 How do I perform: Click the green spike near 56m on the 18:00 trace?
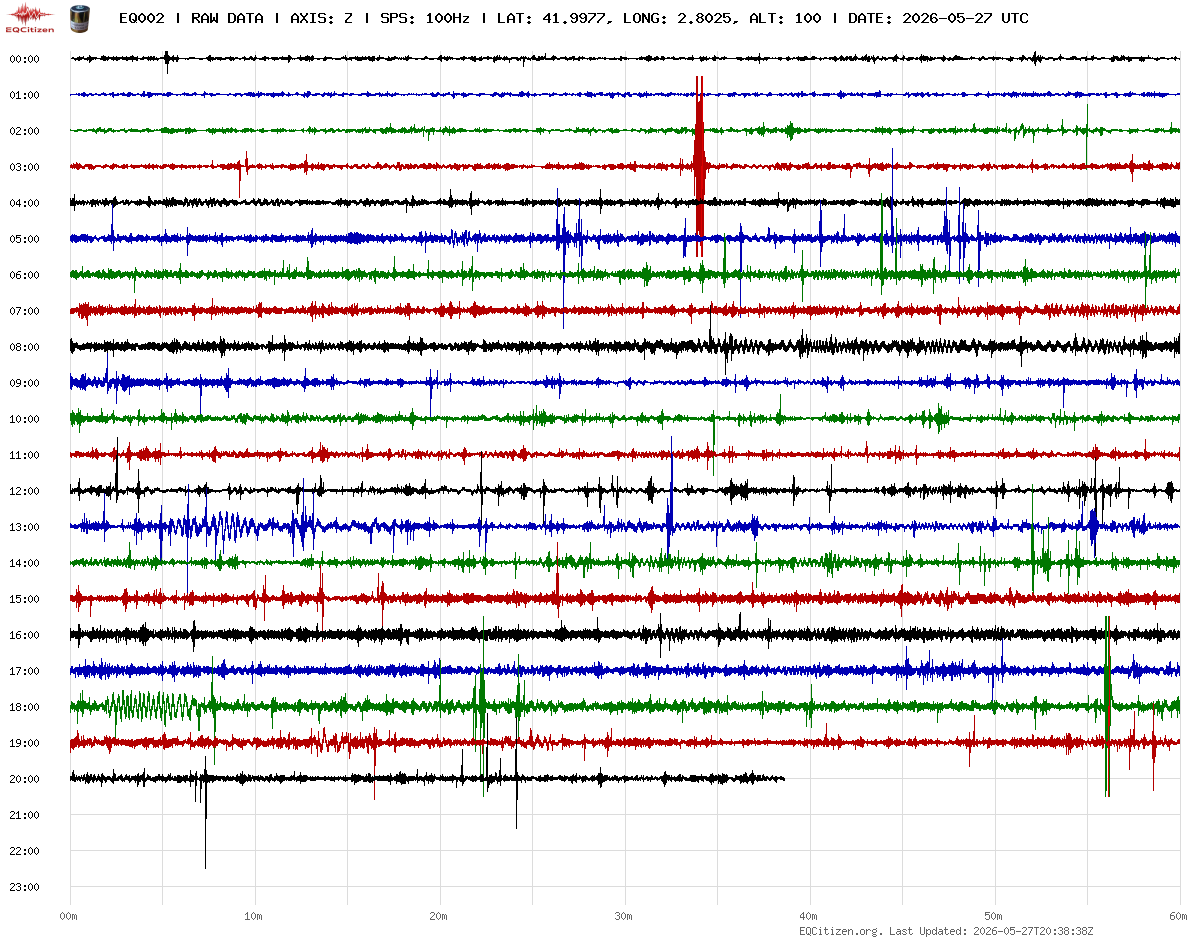coord(1107,706)
